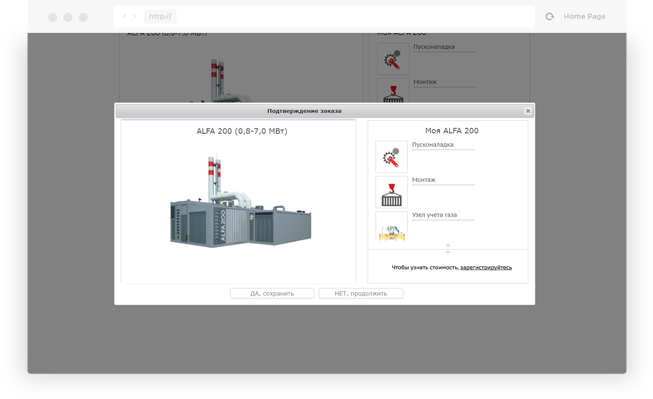653x399 pixels.
Task: Close the Подтверждение заказа dialog
Action: click(x=528, y=111)
